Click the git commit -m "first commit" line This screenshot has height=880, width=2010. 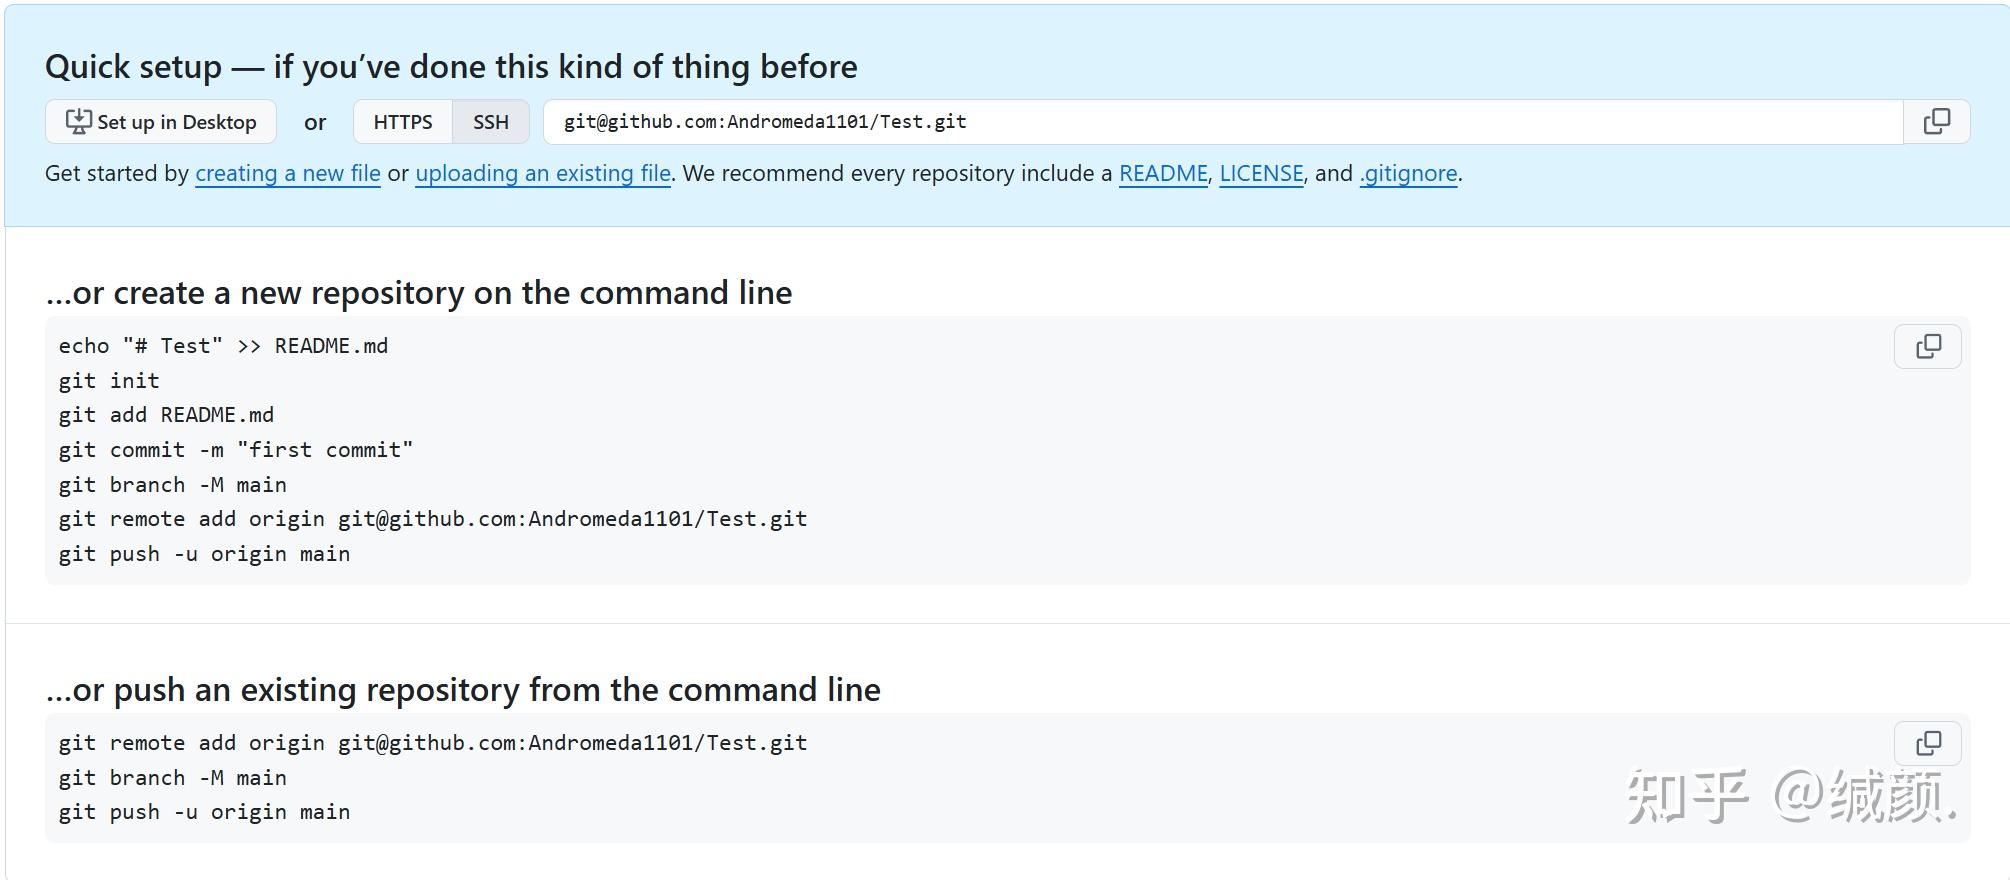tap(235, 450)
